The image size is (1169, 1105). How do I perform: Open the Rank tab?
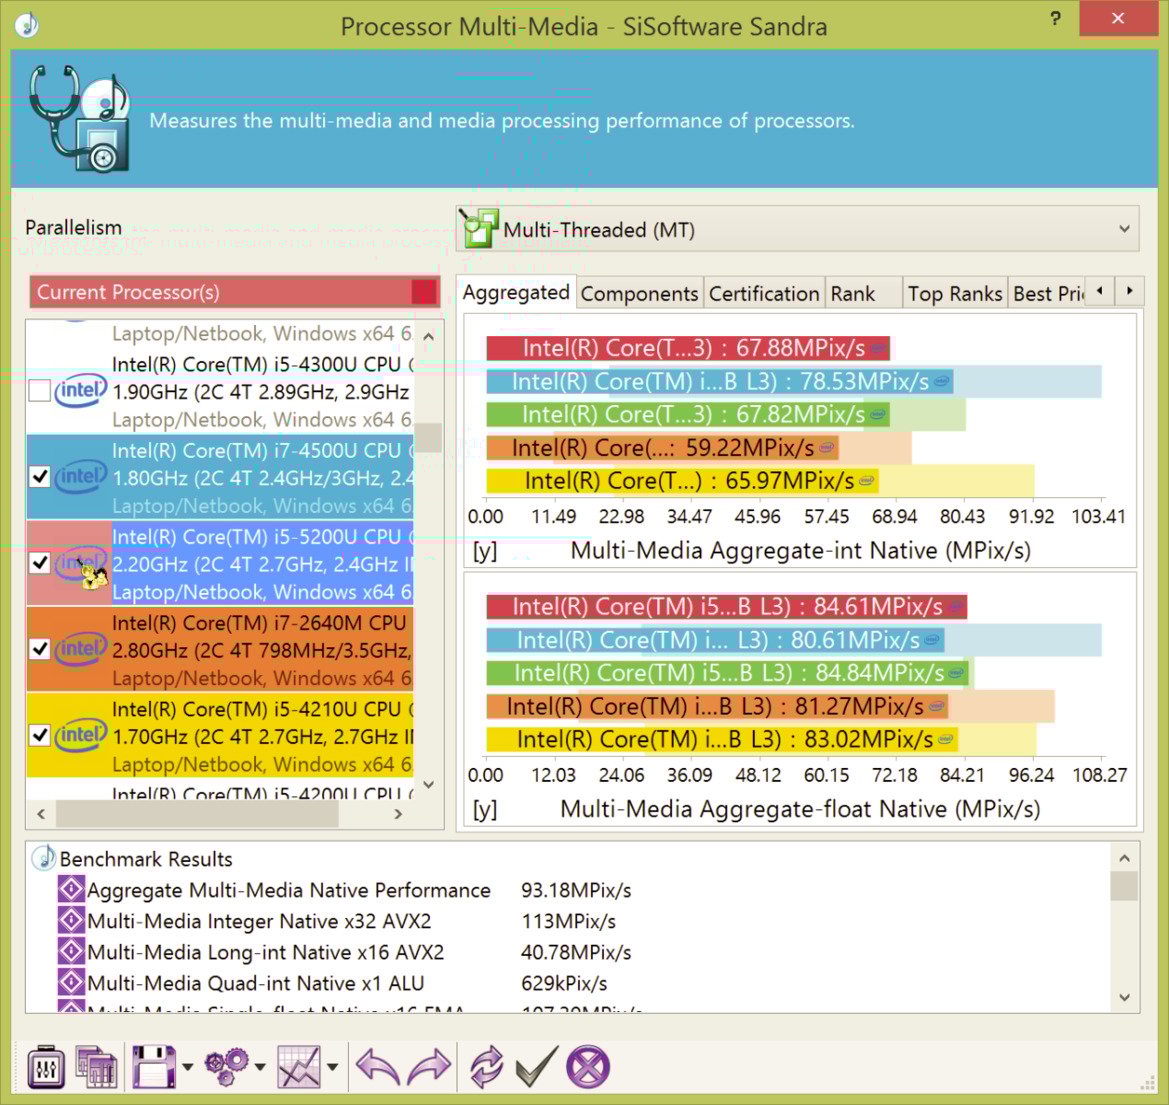point(863,294)
